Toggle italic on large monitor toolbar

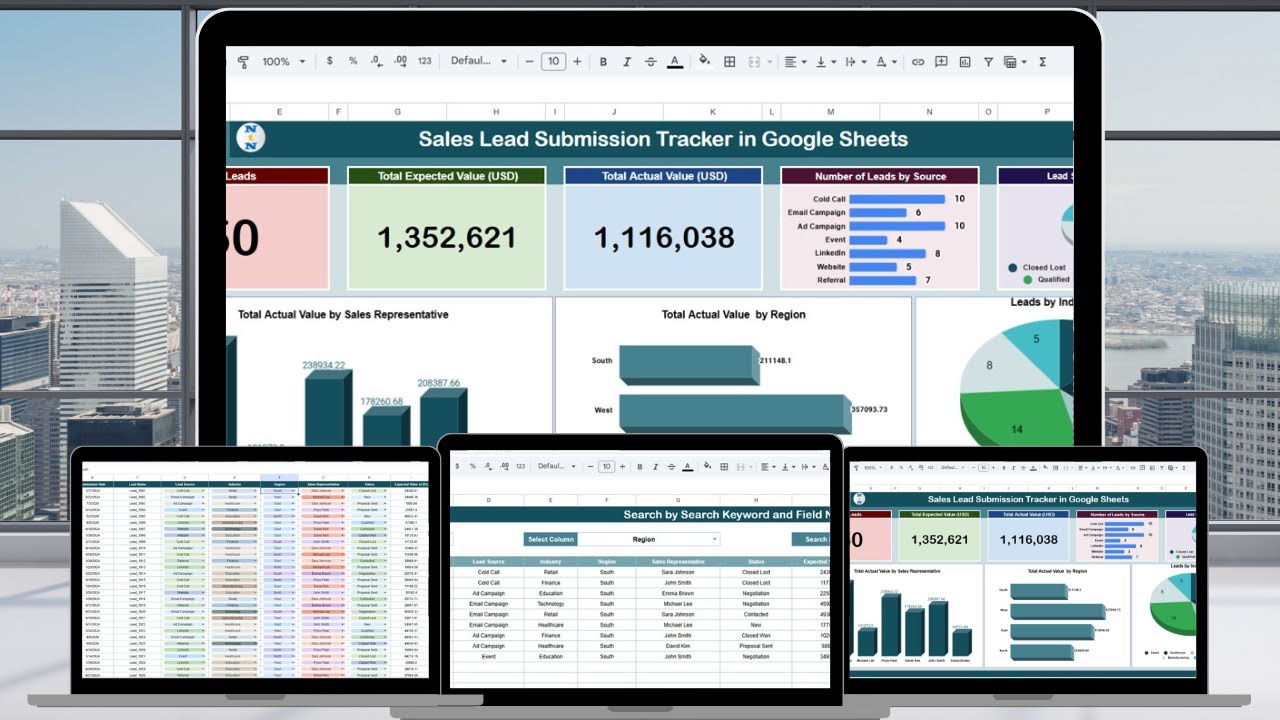click(627, 62)
